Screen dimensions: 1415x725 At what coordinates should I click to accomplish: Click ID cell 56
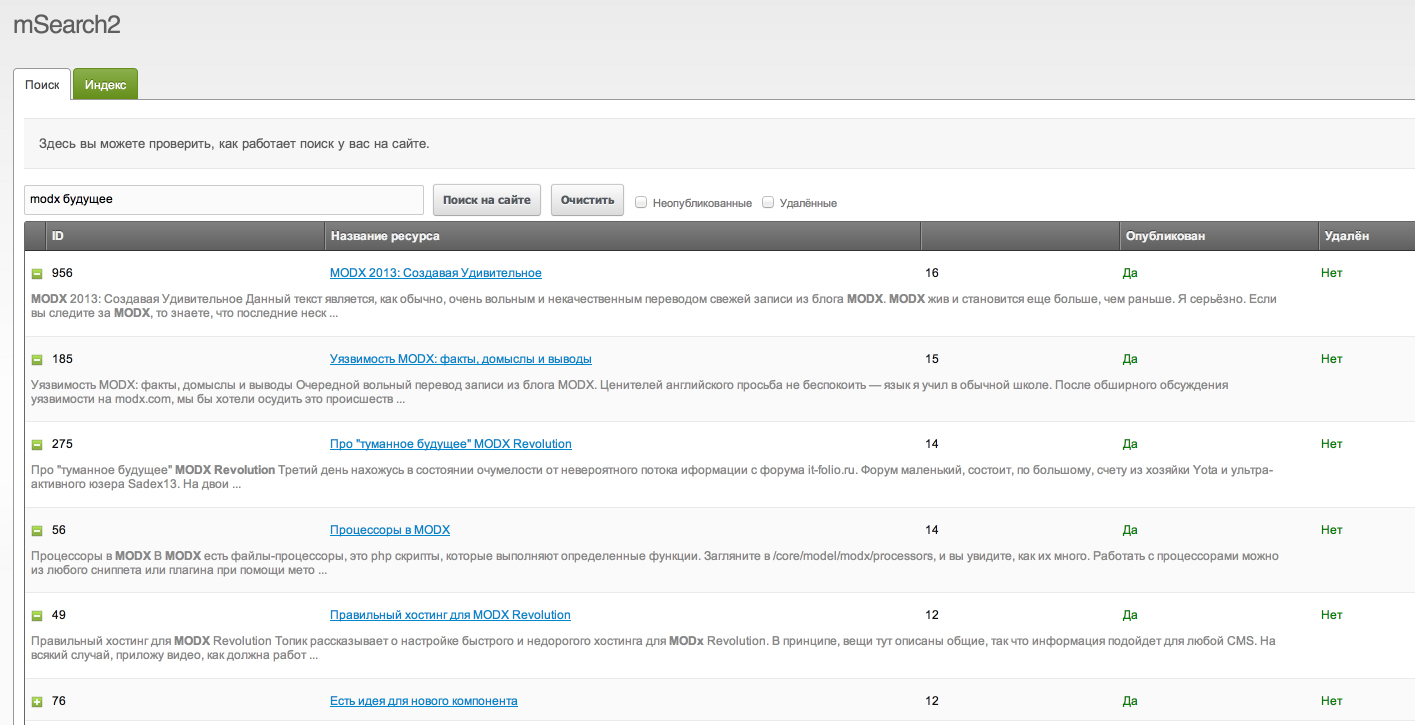tap(59, 530)
